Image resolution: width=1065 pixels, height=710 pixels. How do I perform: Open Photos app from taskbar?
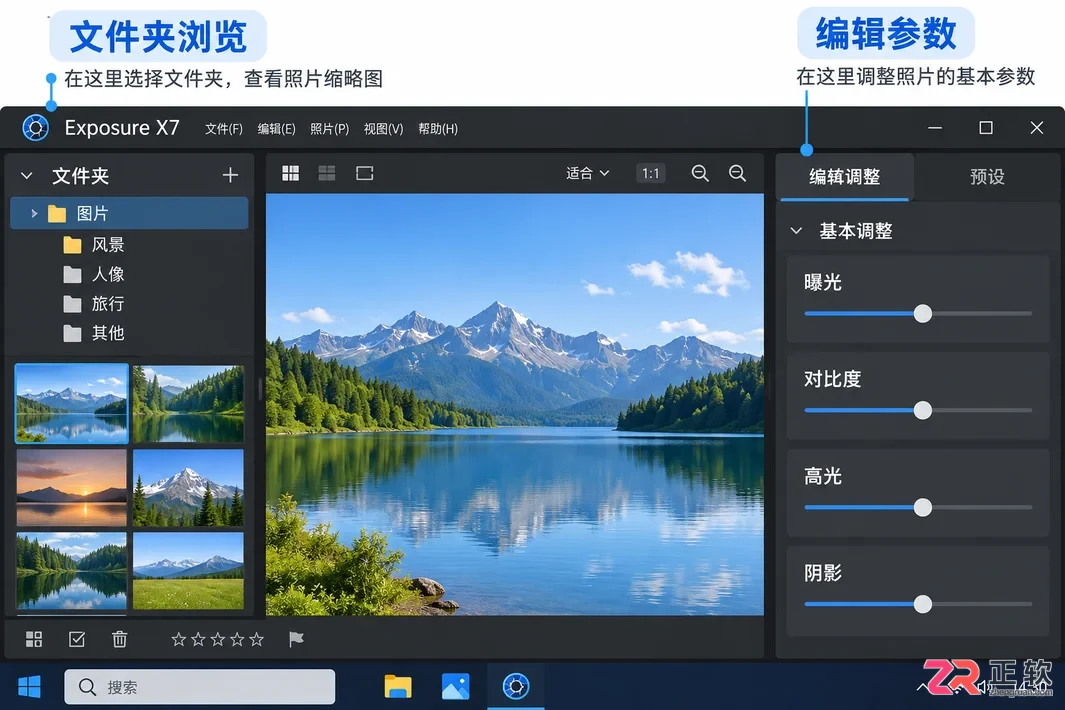(455, 686)
